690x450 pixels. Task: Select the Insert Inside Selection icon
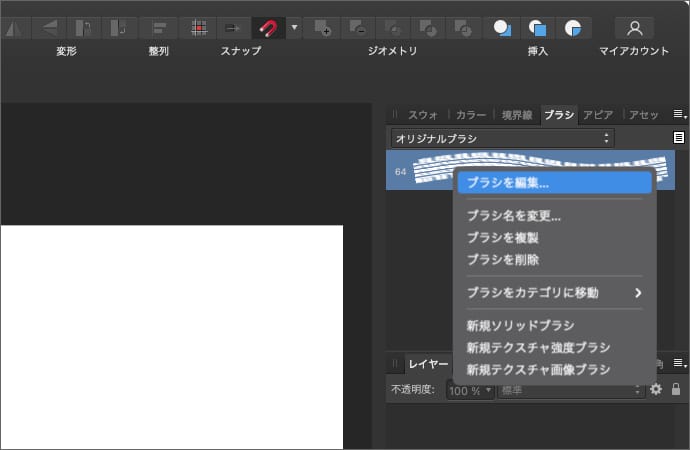click(572, 27)
